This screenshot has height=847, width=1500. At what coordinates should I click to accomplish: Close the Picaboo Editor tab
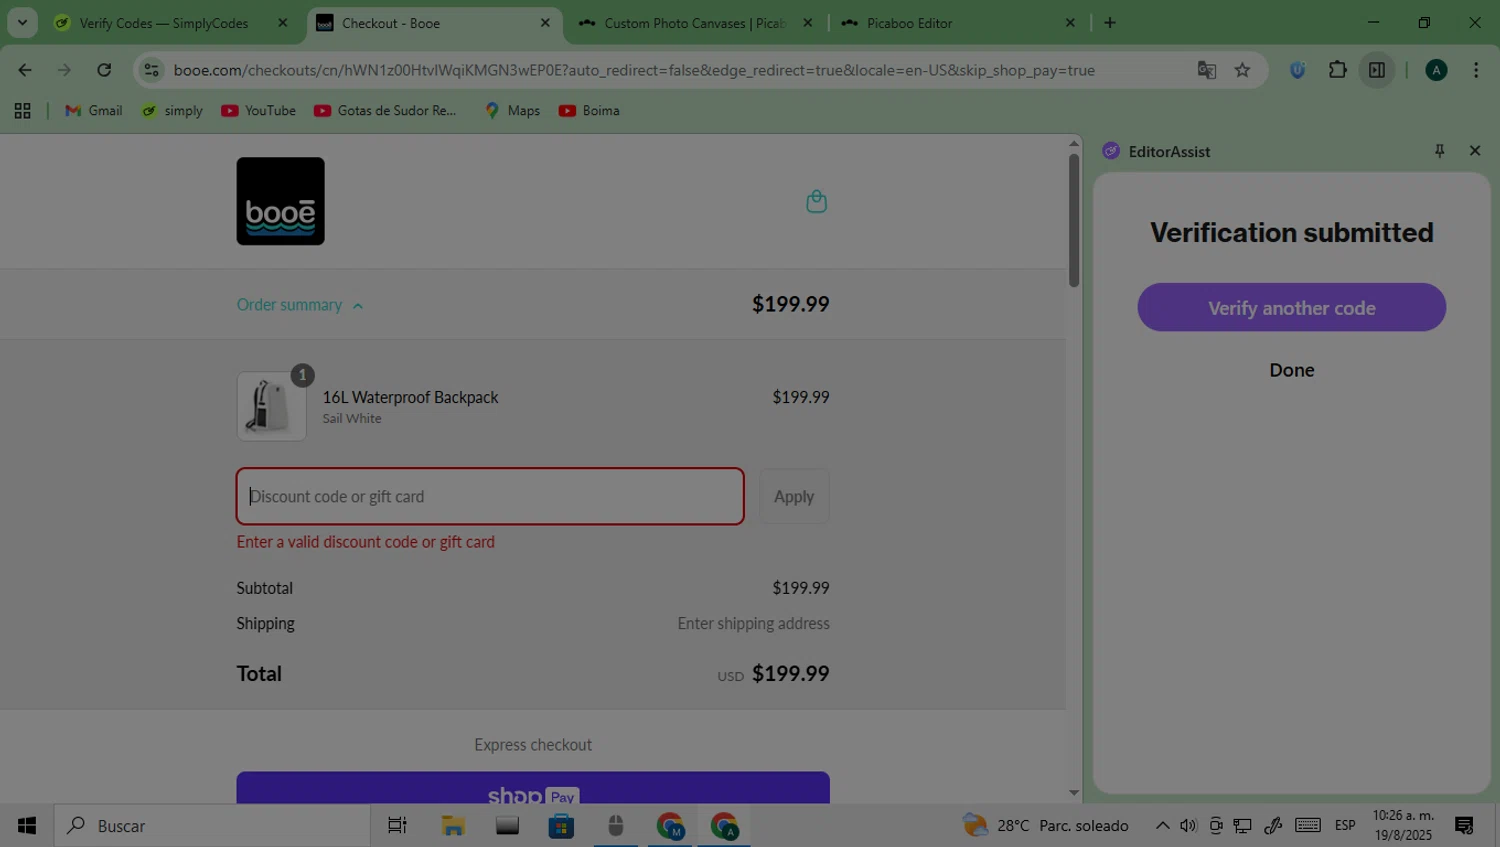(x=1070, y=23)
